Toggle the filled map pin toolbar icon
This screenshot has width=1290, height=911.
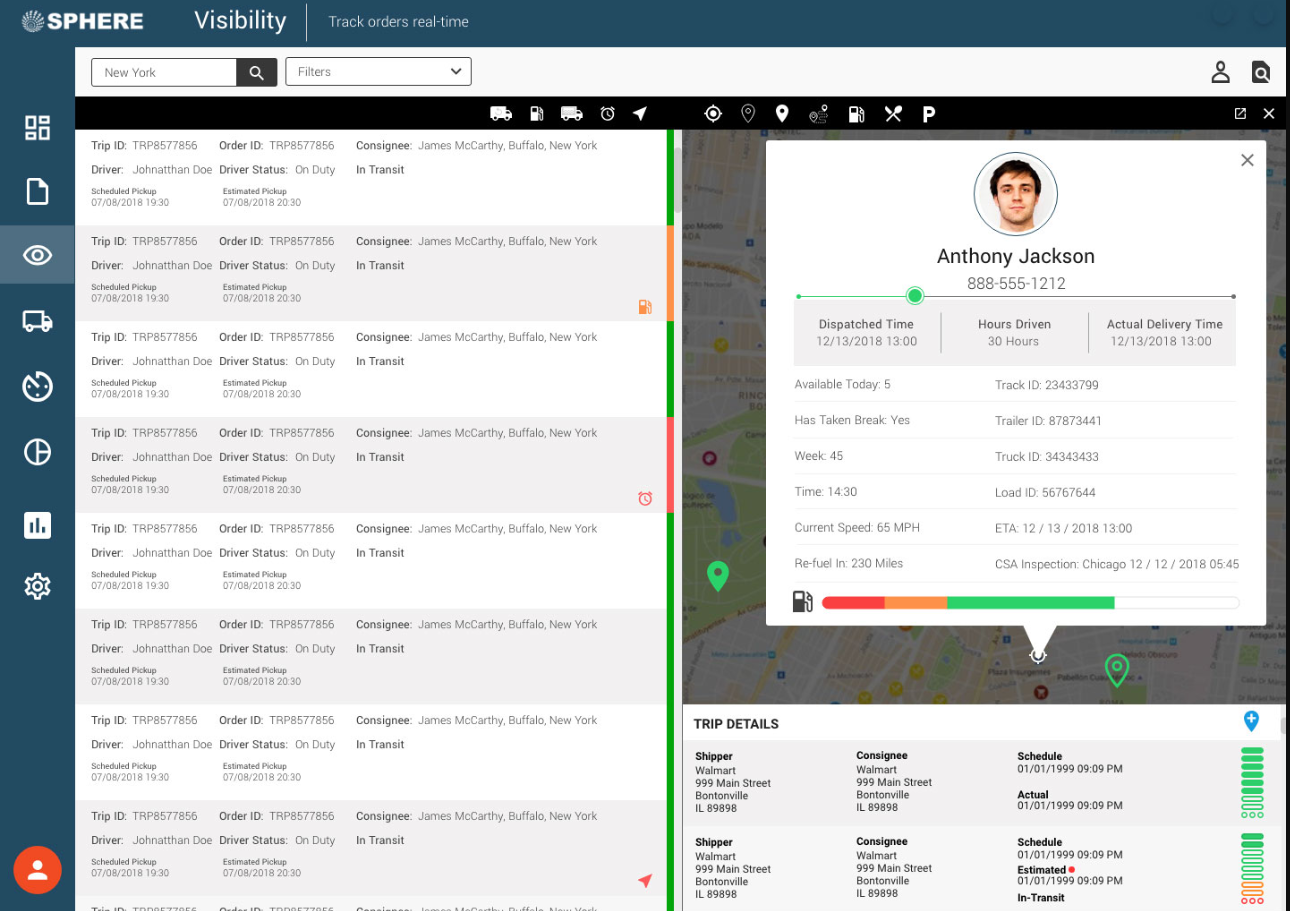coord(781,113)
